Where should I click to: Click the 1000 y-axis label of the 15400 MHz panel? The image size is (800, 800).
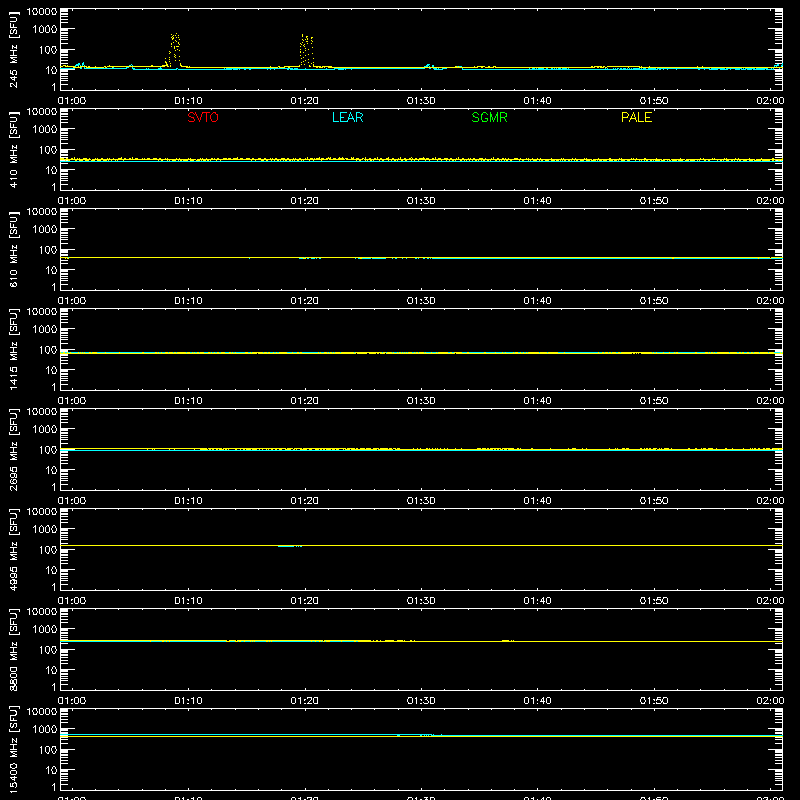click(x=45, y=730)
